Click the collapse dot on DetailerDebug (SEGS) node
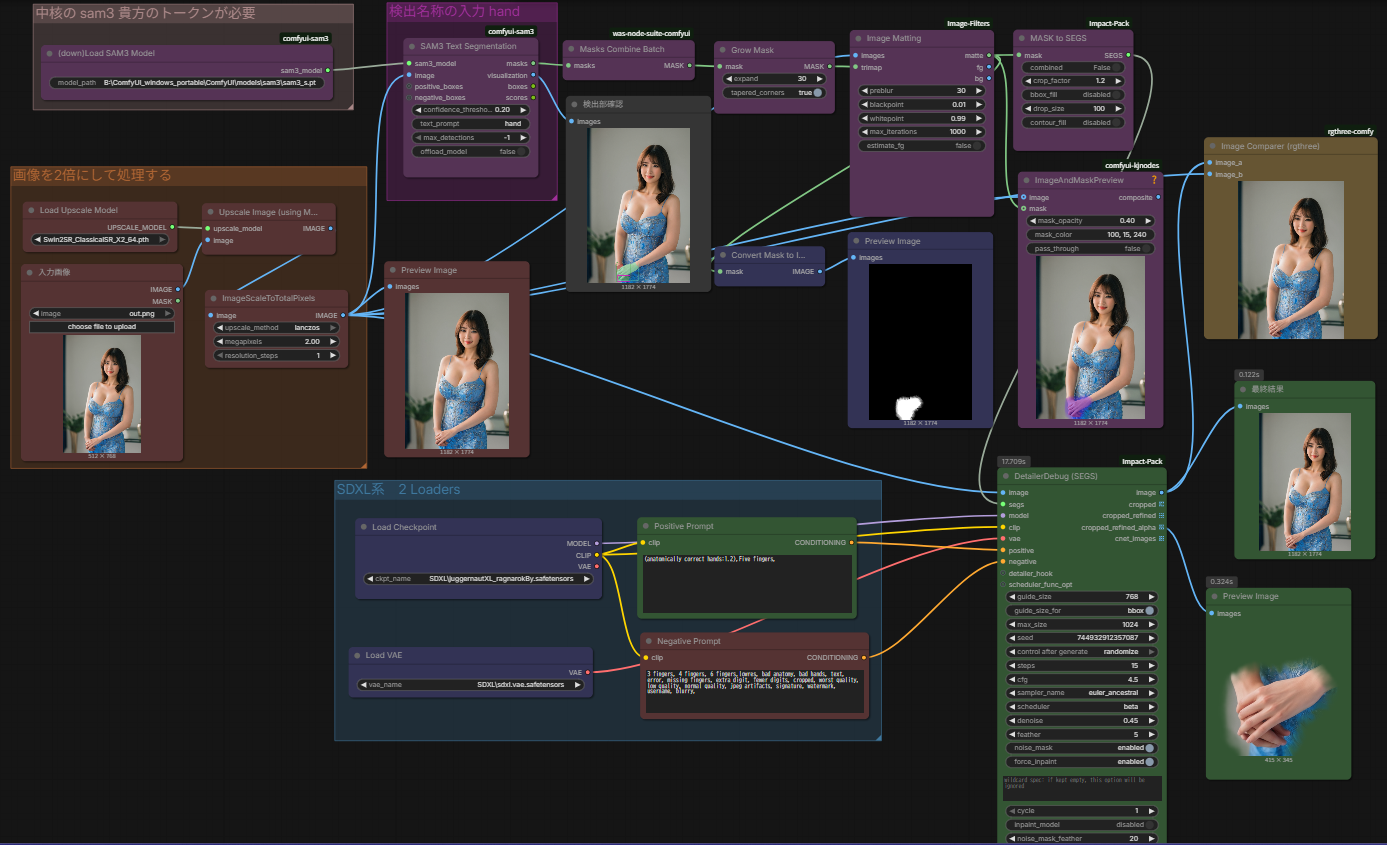Viewport: 1387px width, 845px height. click(1005, 476)
